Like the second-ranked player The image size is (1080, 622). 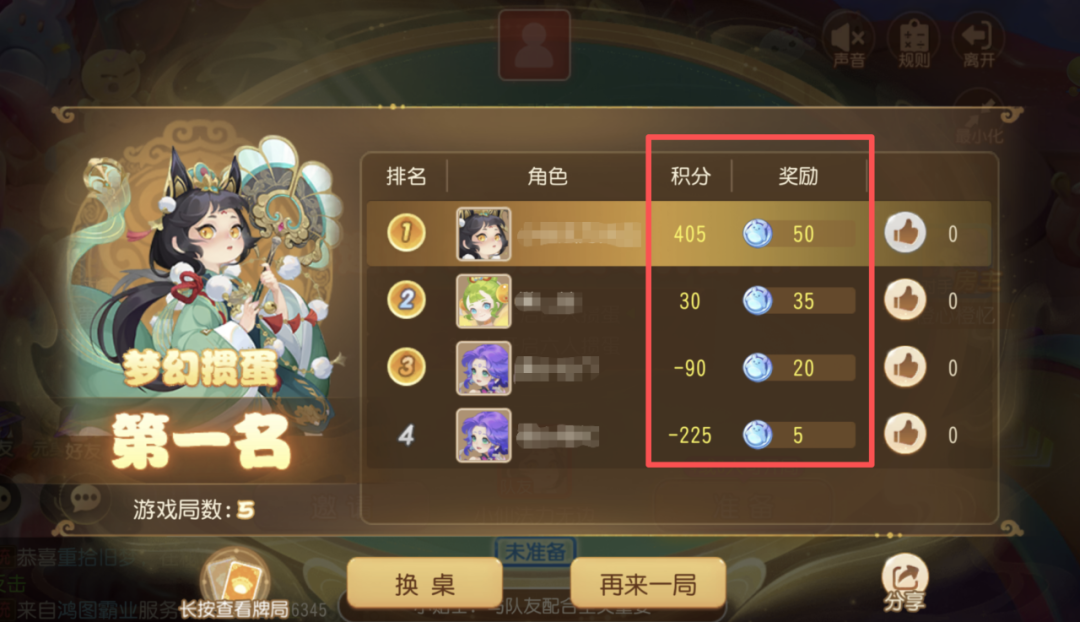[905, 300]
